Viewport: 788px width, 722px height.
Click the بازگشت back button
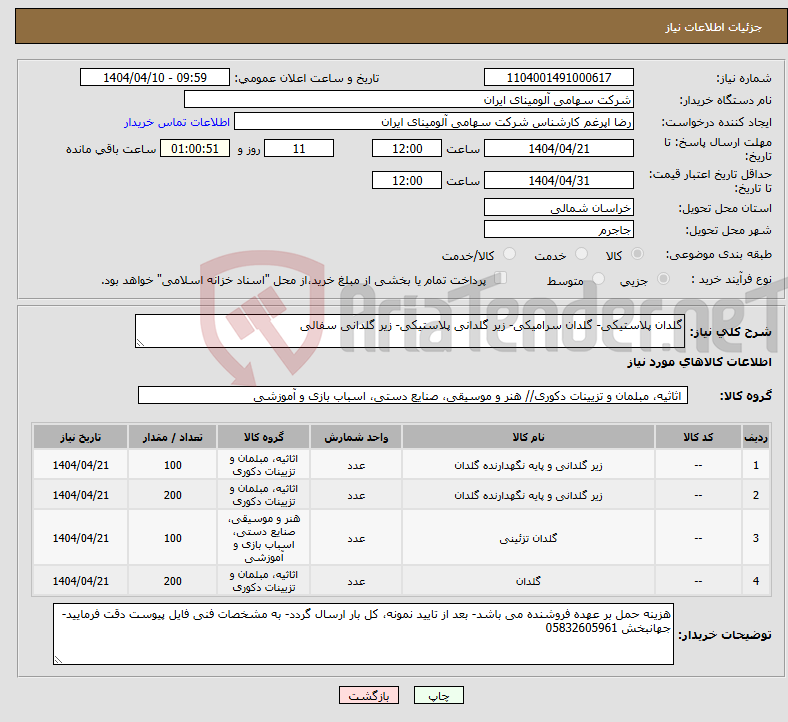[369, 695]
